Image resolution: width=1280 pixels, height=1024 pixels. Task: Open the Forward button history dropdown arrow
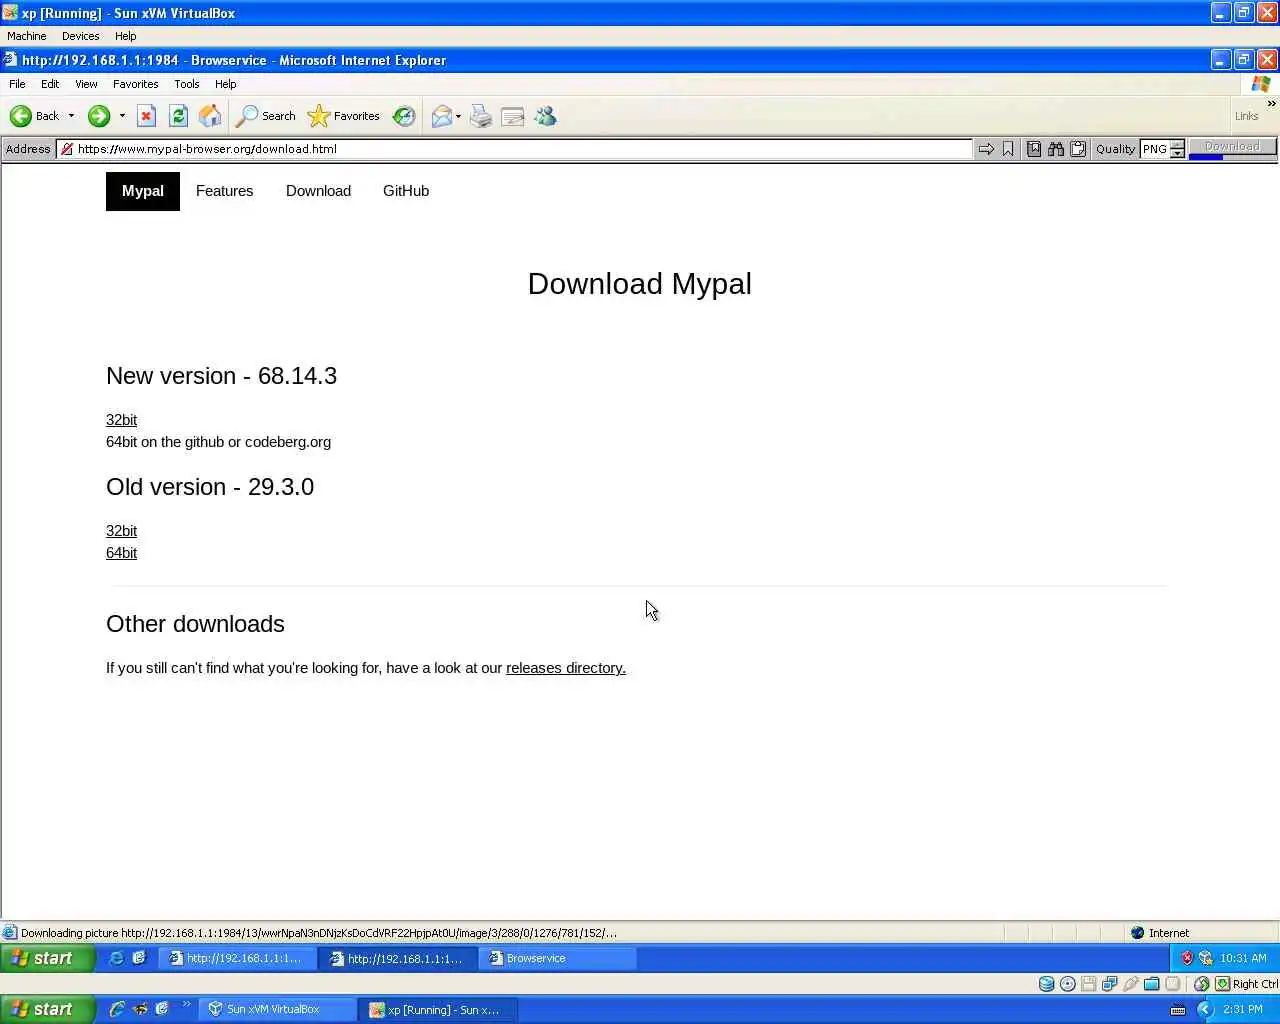point(122,116)
